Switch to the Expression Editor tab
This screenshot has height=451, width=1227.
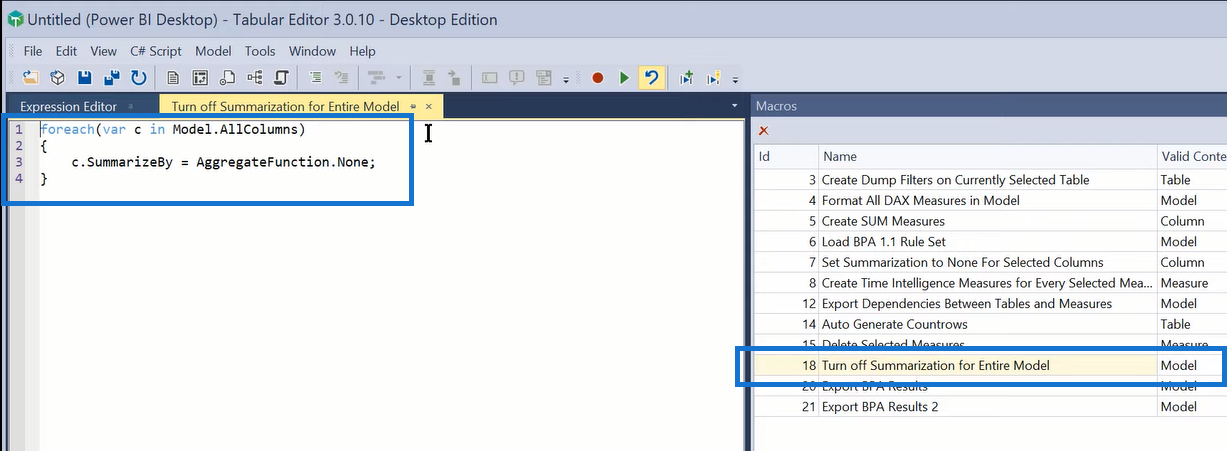pos(68,106)
